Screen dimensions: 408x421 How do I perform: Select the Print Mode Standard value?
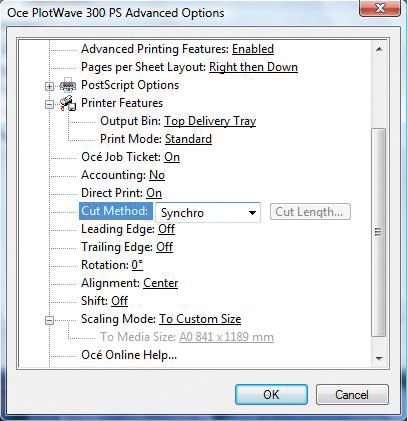click(x=188, y=139)
